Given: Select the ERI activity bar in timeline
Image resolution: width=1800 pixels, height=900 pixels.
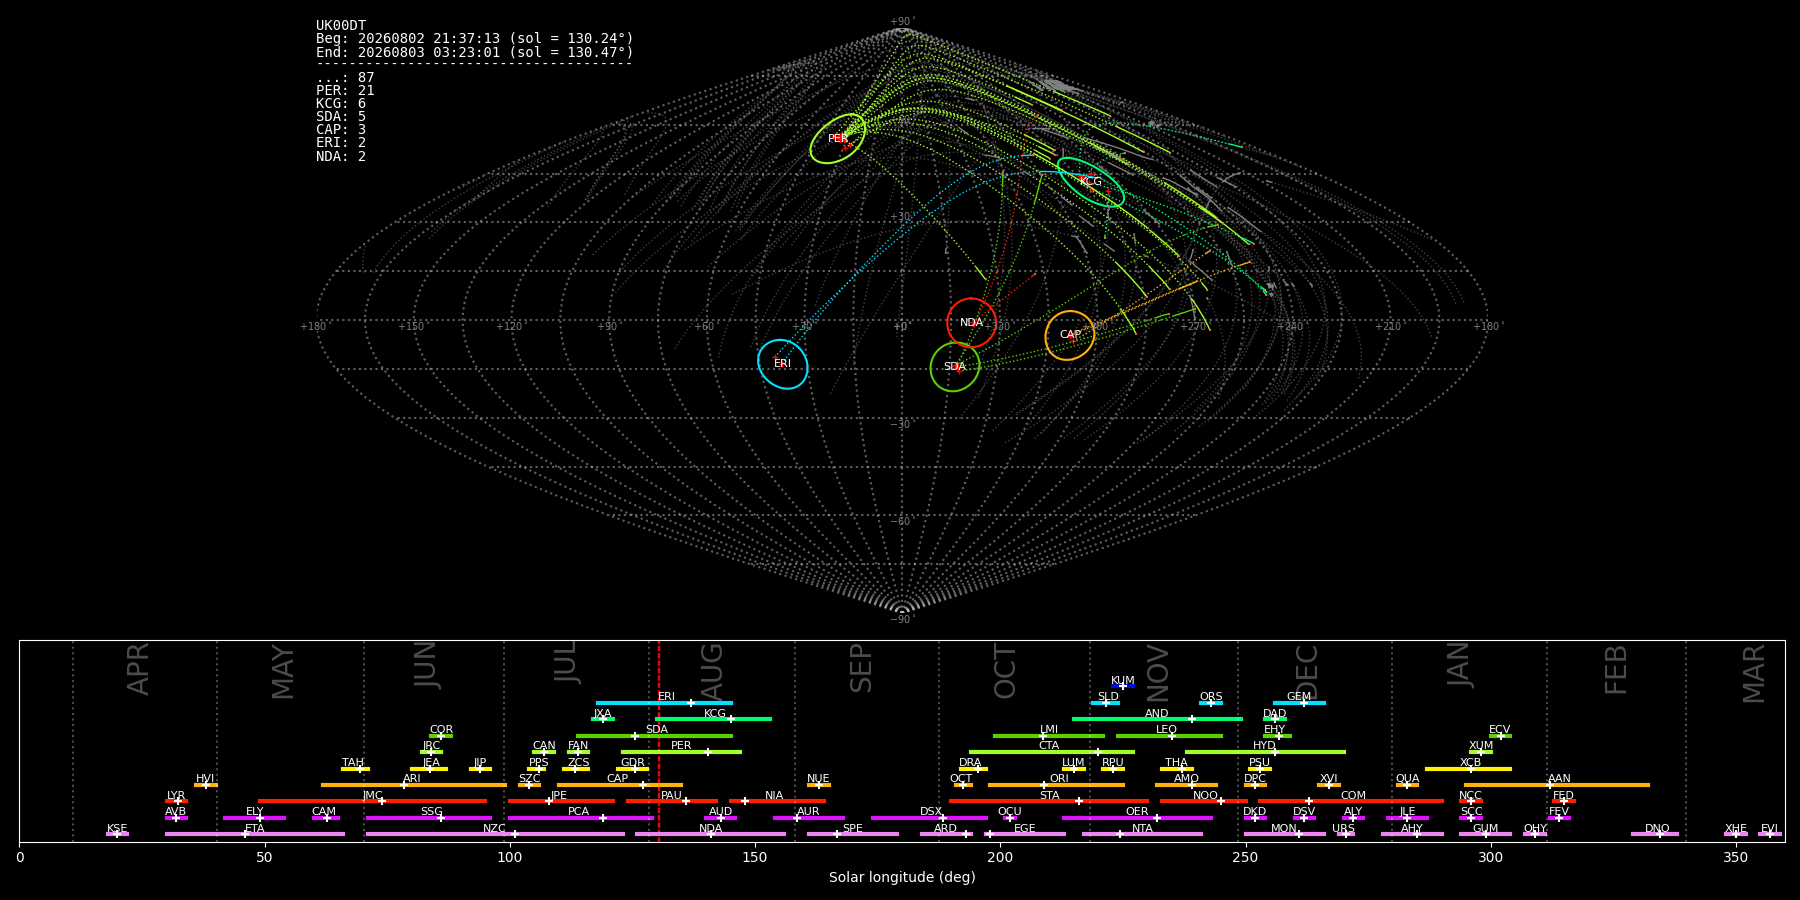Looking at the screenshot, I should [x=664, y=703].
